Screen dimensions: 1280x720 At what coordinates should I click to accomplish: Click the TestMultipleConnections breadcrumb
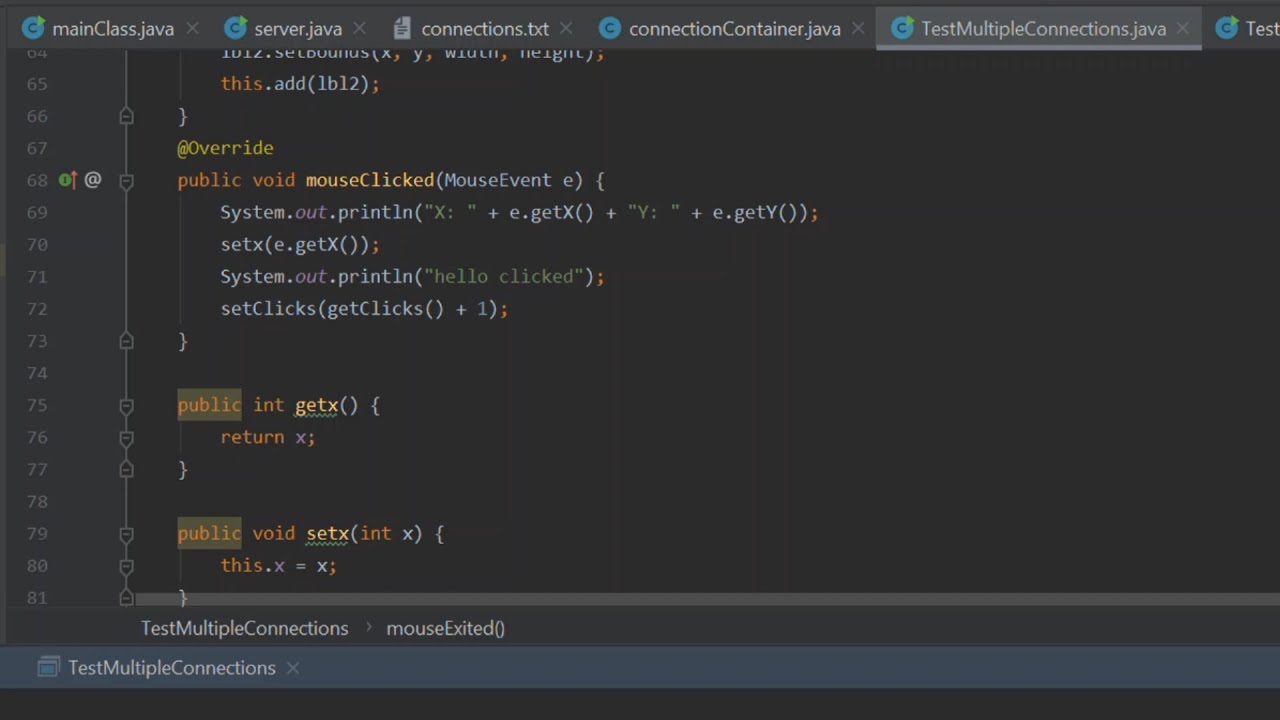pyautogui.click(x=244, y=628)
